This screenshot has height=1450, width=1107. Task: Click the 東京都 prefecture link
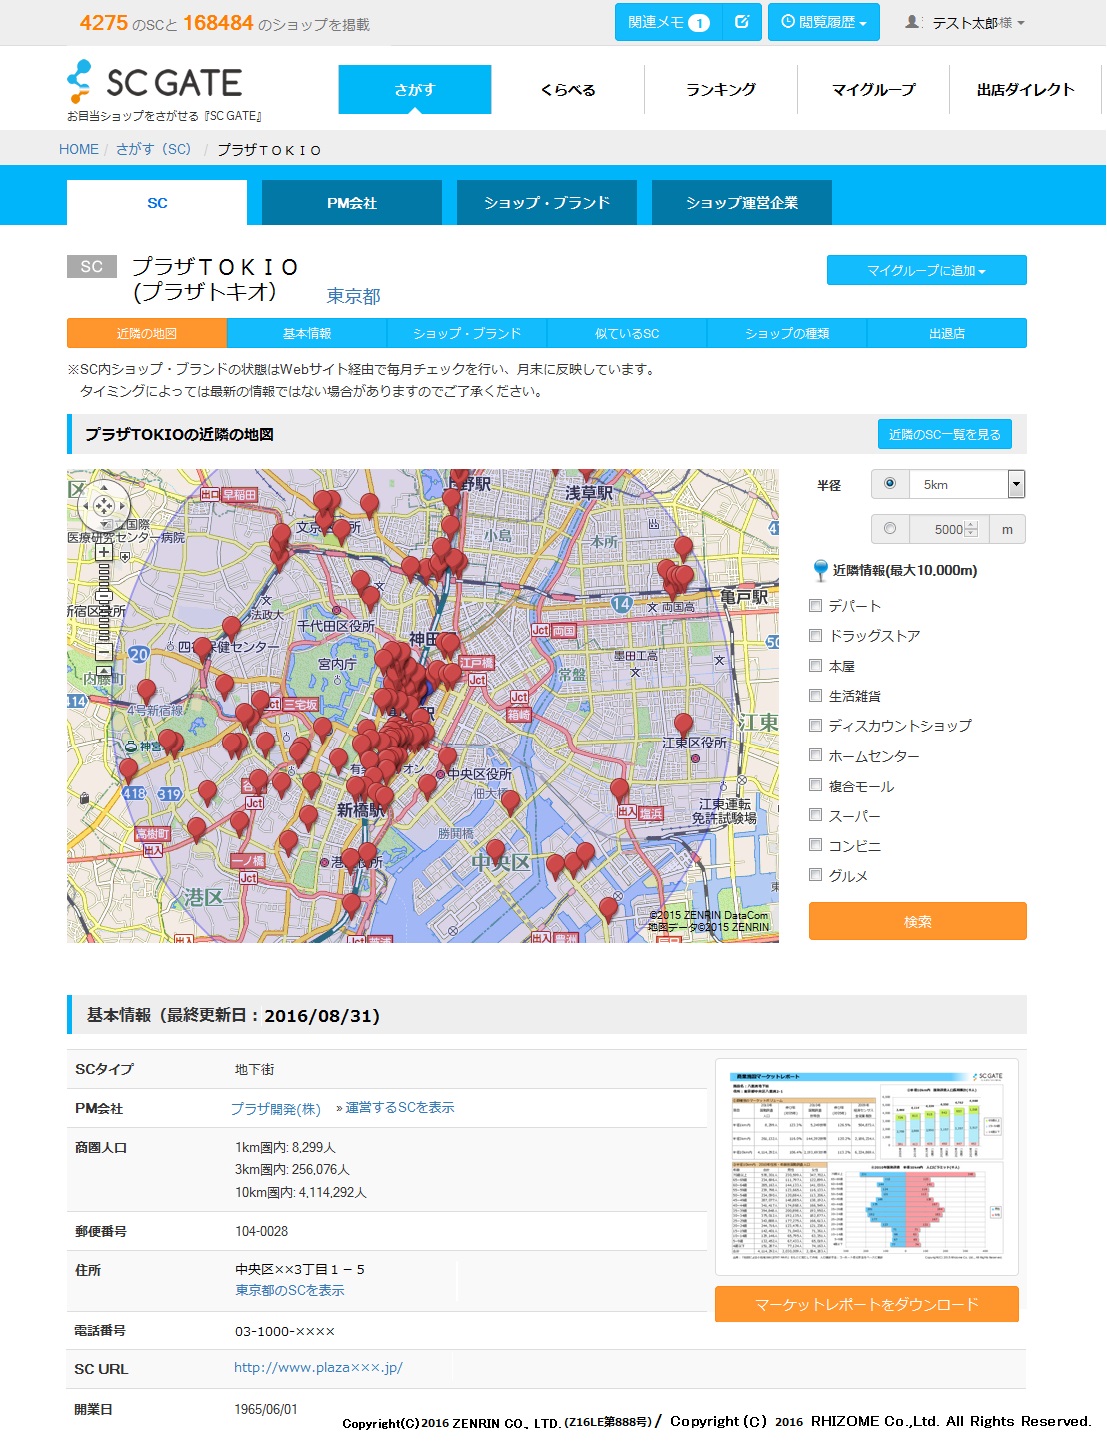coord(353,296)
